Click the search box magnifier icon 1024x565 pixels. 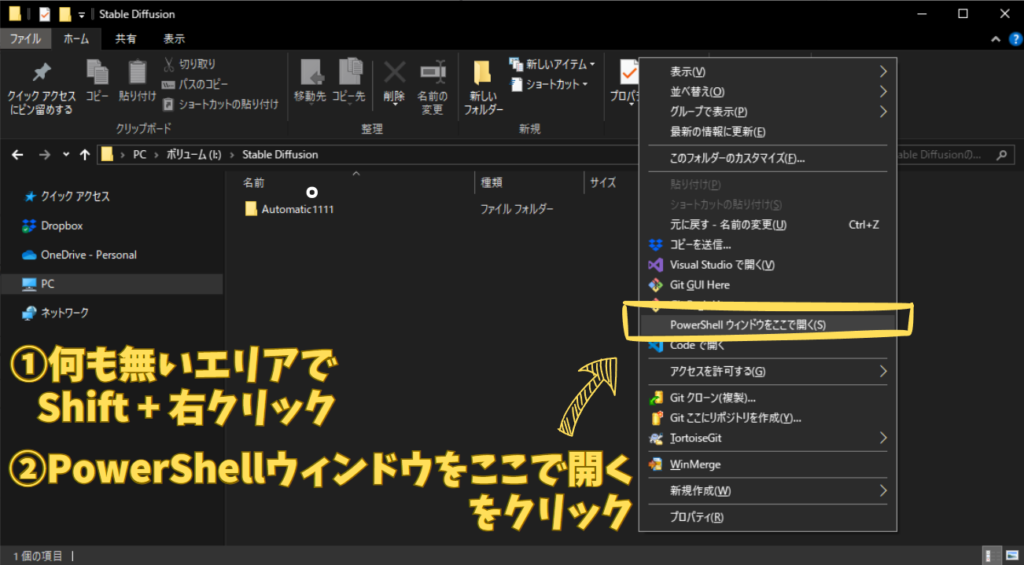(x=1000, y=155)
